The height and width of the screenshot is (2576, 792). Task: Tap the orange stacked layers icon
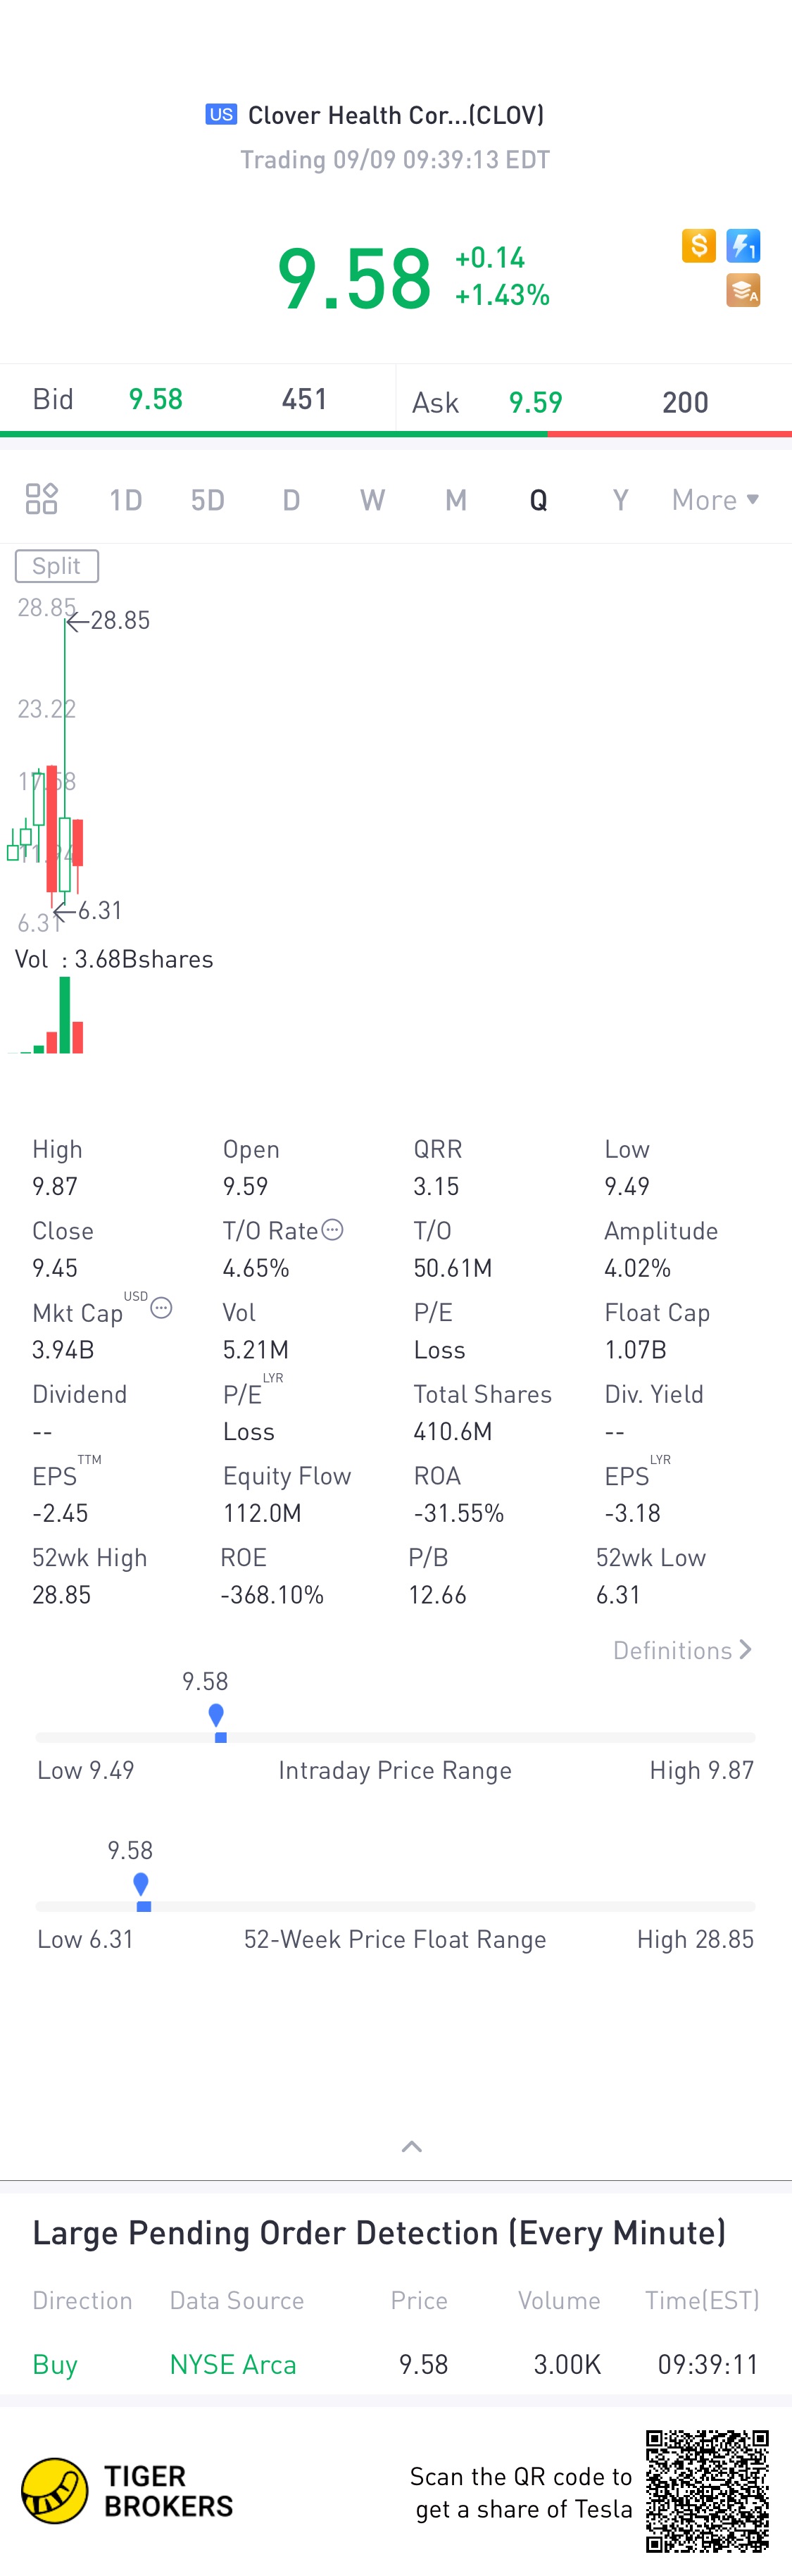[743, 290]
